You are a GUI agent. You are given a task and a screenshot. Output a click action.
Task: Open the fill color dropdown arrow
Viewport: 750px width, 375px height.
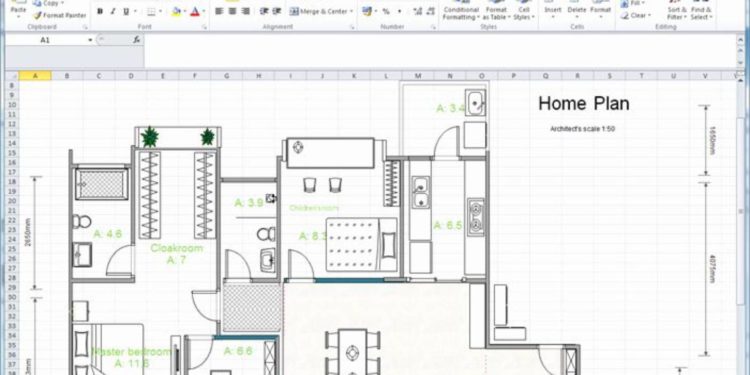point(185,11)
